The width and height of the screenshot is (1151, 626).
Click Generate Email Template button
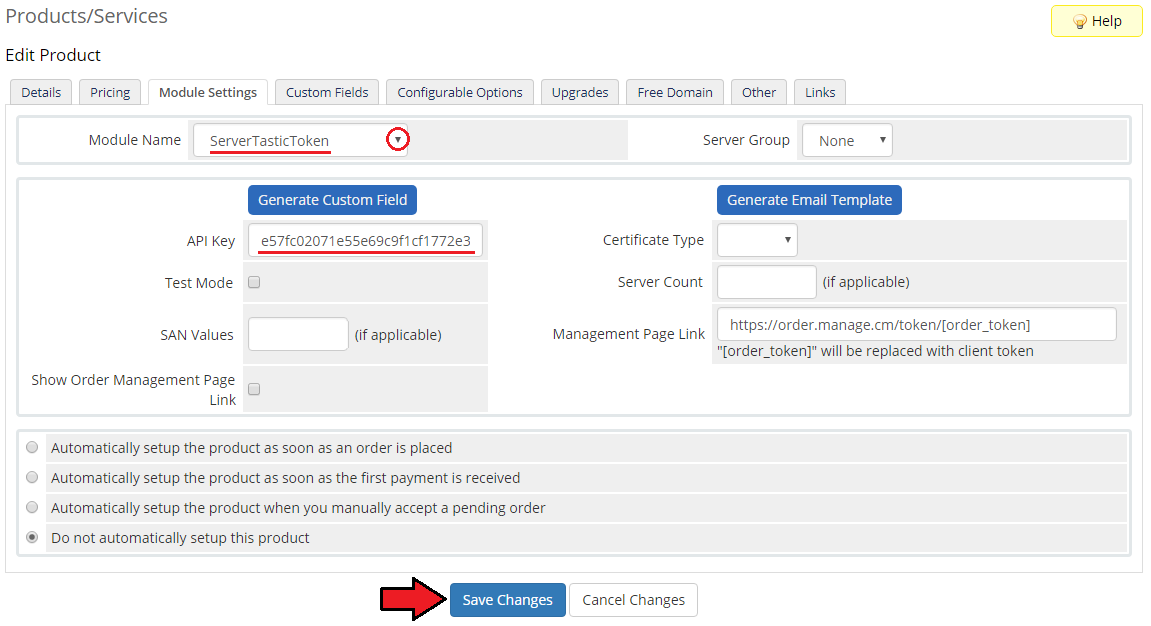(x=809, y=200)
